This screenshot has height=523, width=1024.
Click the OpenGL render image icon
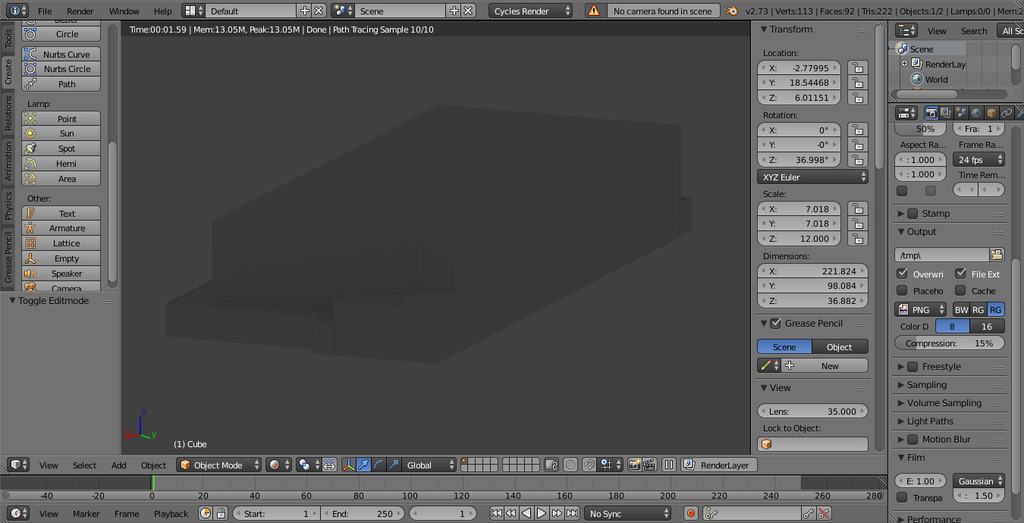[633, 465]
